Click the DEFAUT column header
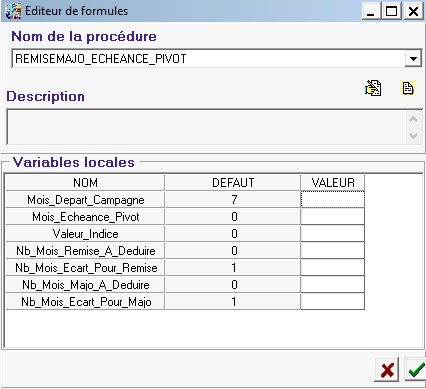Image resolution: width=426 pixels, height=389 pixels. pyautogui.click(x=233, y=183)
